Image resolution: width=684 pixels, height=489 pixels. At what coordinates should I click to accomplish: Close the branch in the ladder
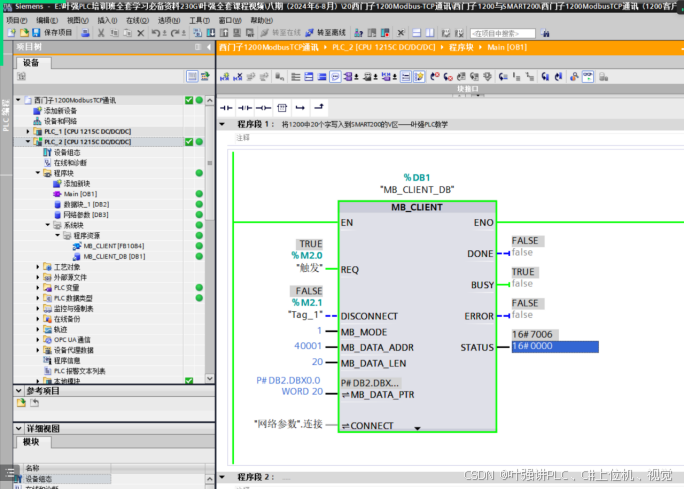click(319, 107)
